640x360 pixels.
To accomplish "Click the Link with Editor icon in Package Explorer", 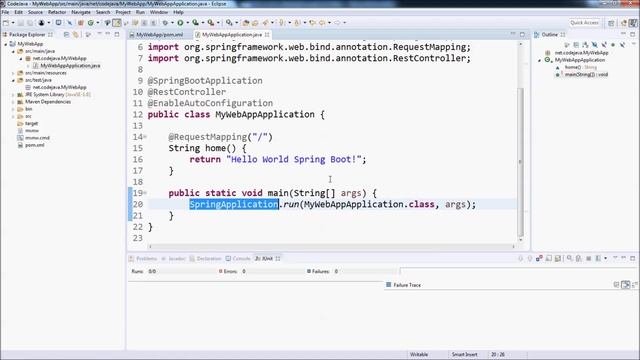I will 76,35.
